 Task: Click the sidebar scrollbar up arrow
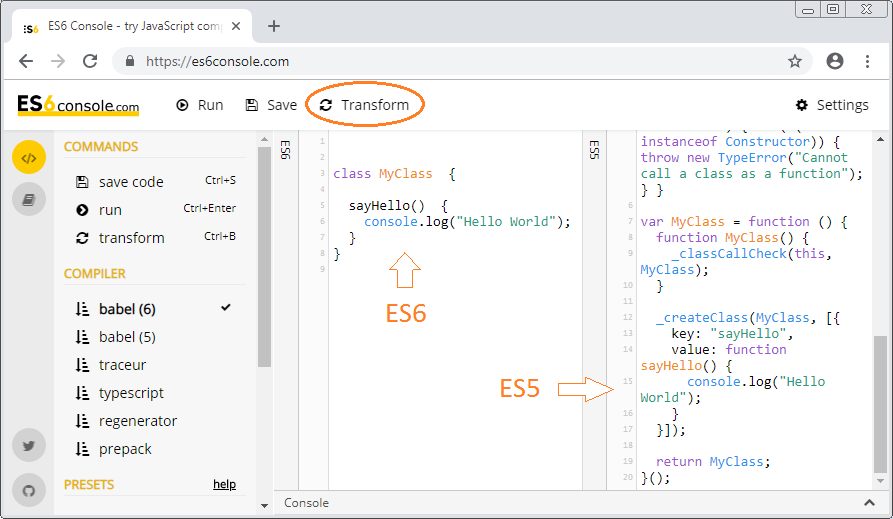(264, 140)
